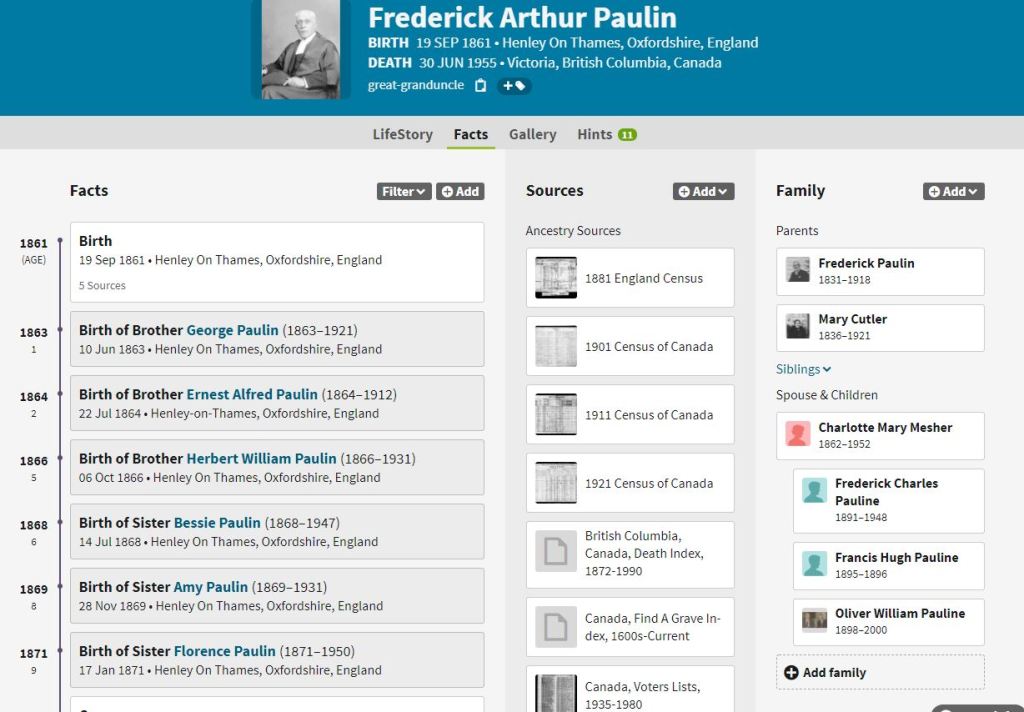Switch to the LifeStory tab
1024x712 pixels.
pyautogui.click(x=402, y=134)
